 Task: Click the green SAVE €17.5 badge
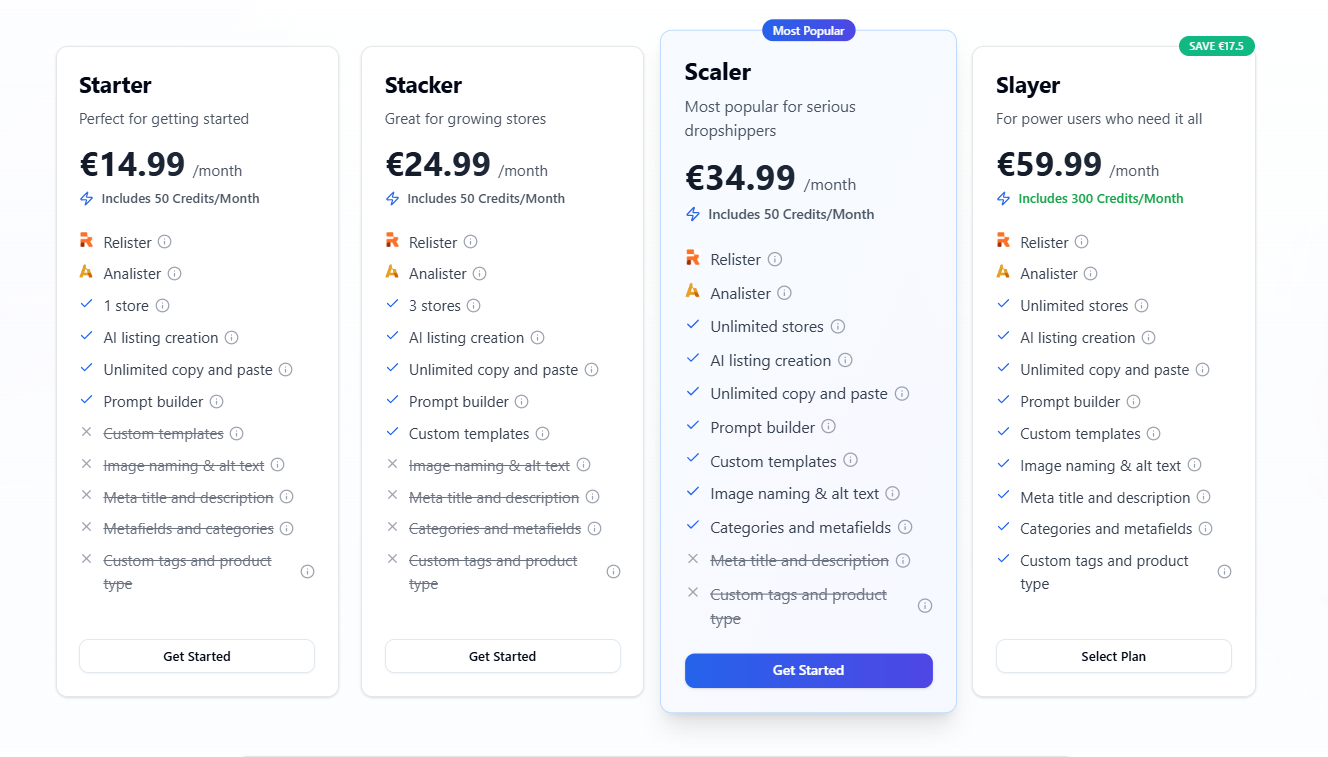(x=1216, y=46)
